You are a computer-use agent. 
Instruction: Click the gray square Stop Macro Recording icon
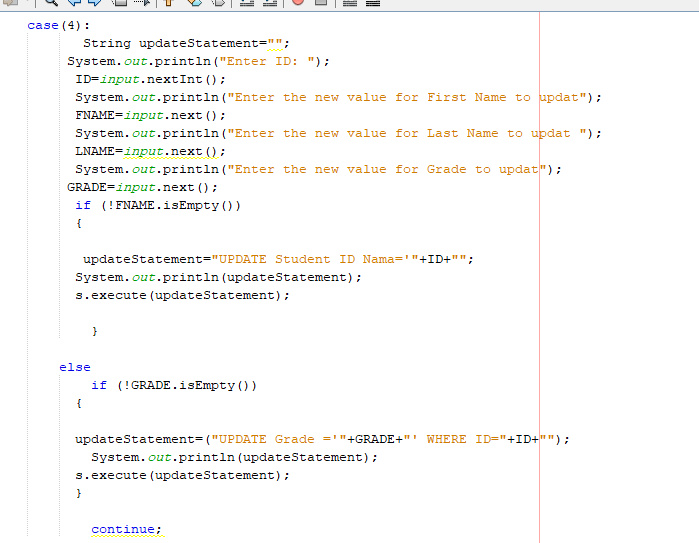click(x=321, y=2)
